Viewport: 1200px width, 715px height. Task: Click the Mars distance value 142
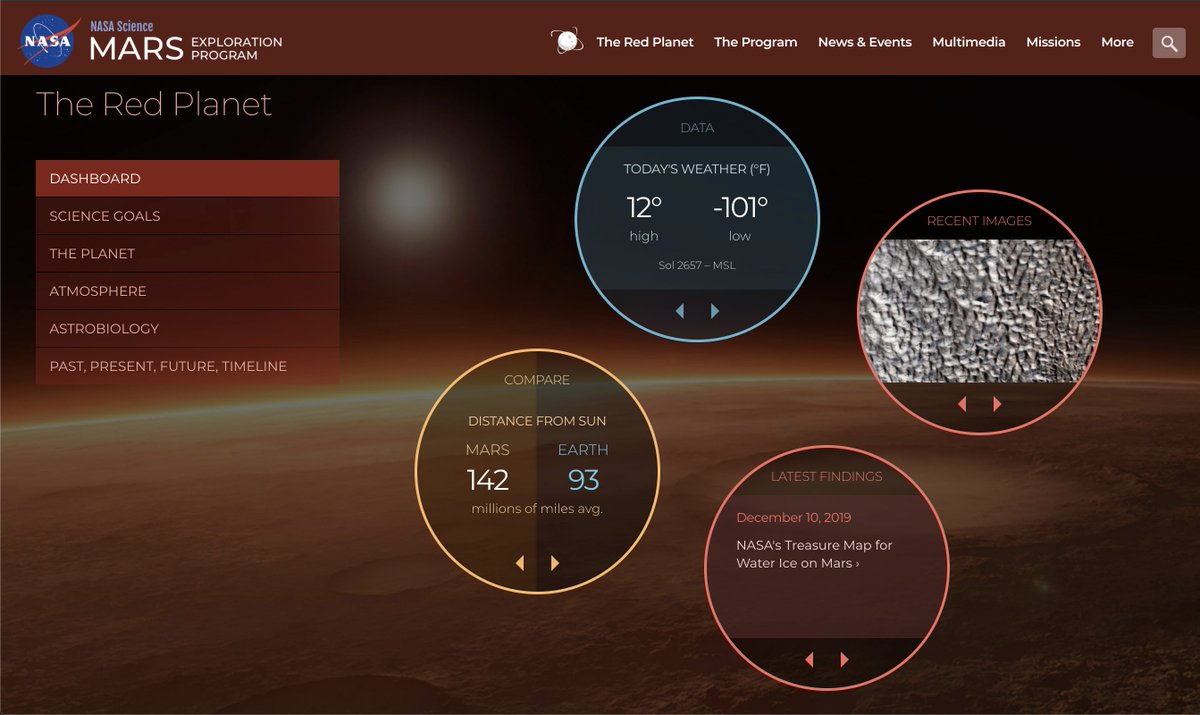tap(488, 480)
